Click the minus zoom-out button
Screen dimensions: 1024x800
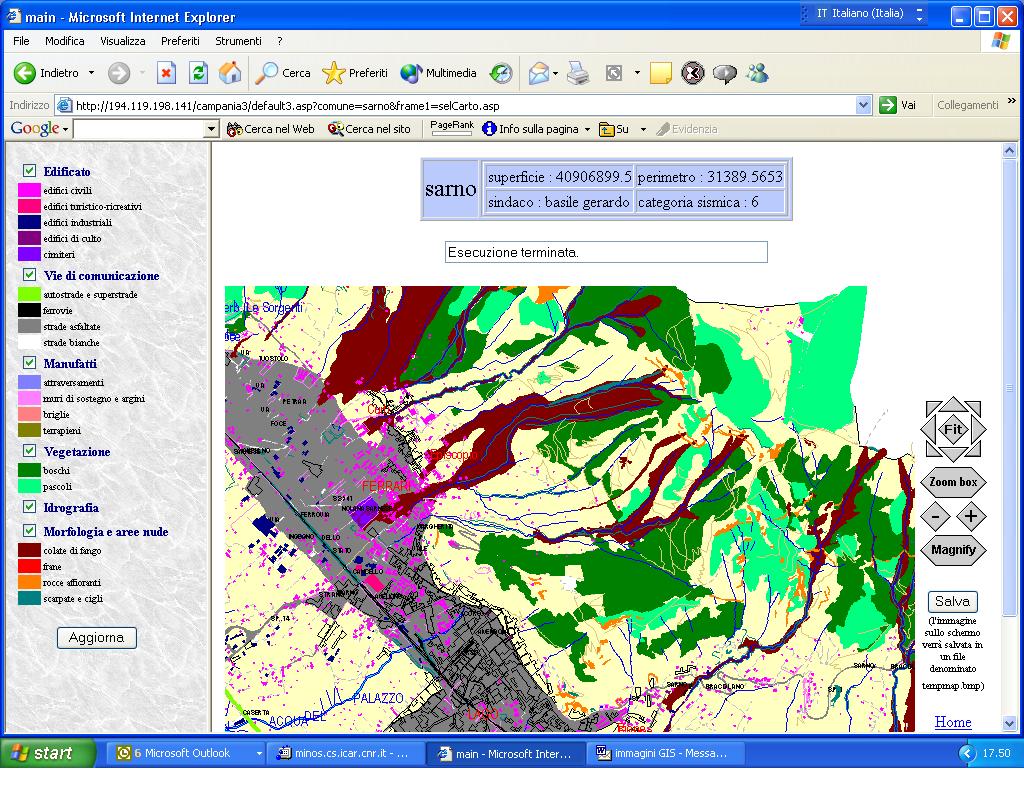click(x=935, y=517)
